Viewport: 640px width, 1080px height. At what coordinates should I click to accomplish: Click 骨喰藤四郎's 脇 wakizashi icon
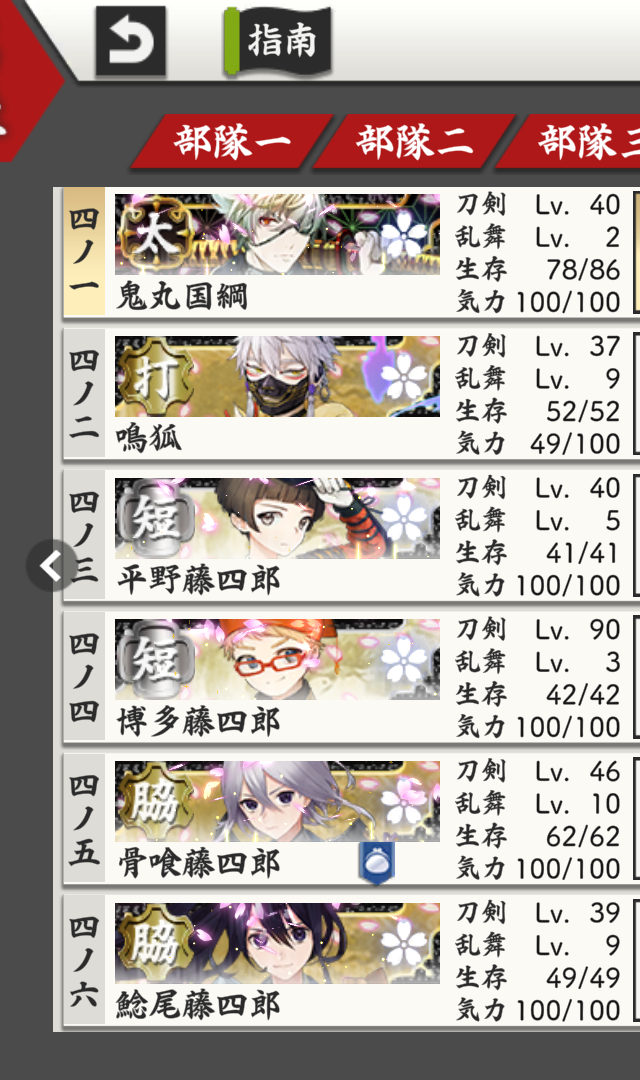pyautogui.click(x=155, y=801)
